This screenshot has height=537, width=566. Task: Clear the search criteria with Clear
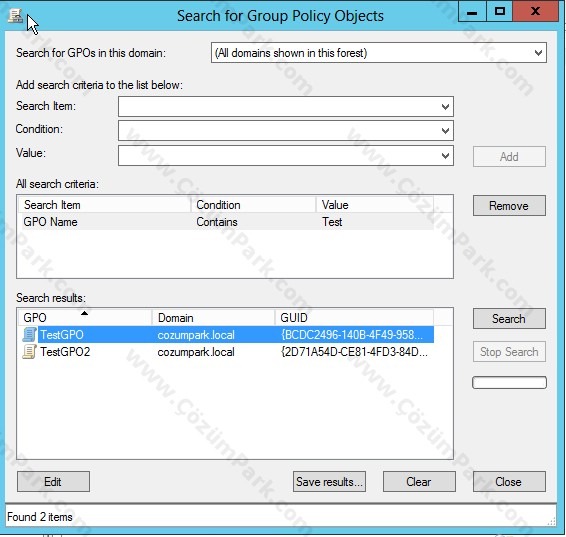tap(419, 481)
